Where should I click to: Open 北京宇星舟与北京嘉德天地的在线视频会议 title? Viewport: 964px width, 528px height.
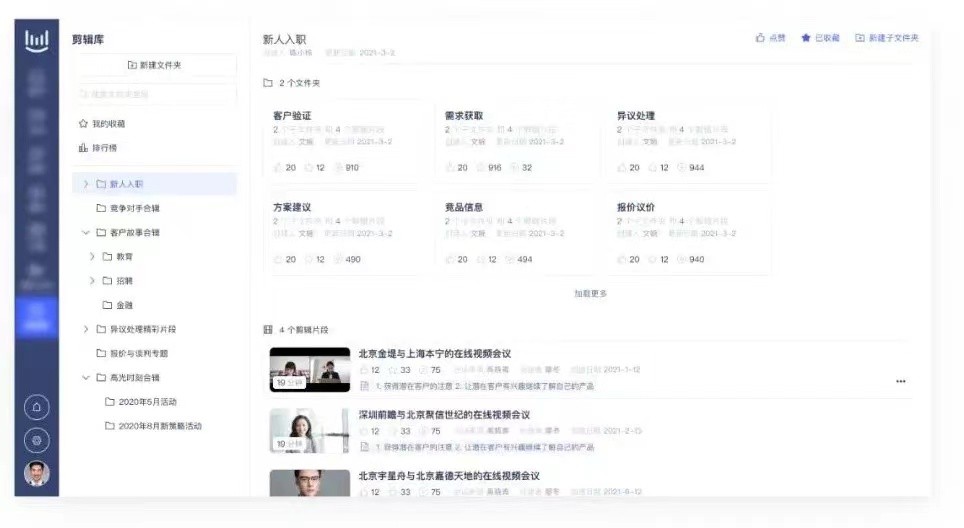449,476
